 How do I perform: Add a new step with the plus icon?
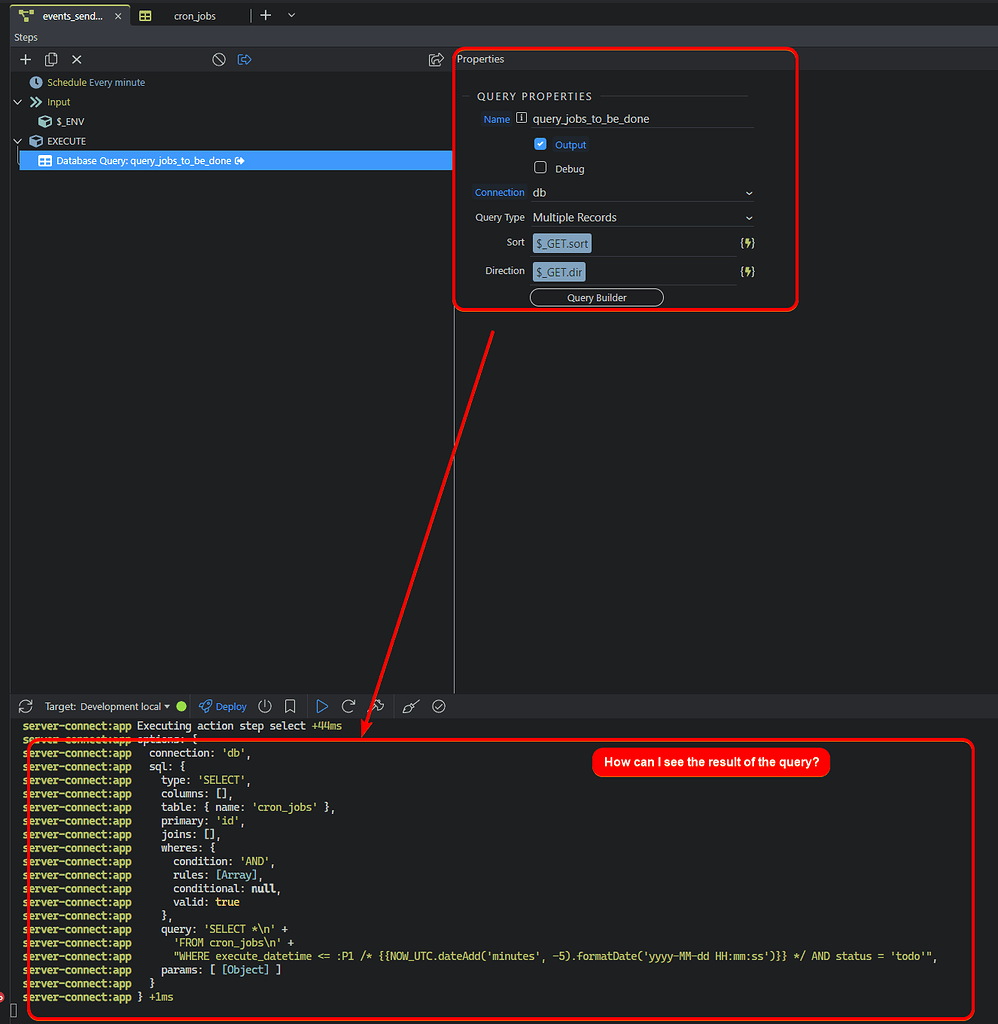pyautogui.click(x=25, y=59)
